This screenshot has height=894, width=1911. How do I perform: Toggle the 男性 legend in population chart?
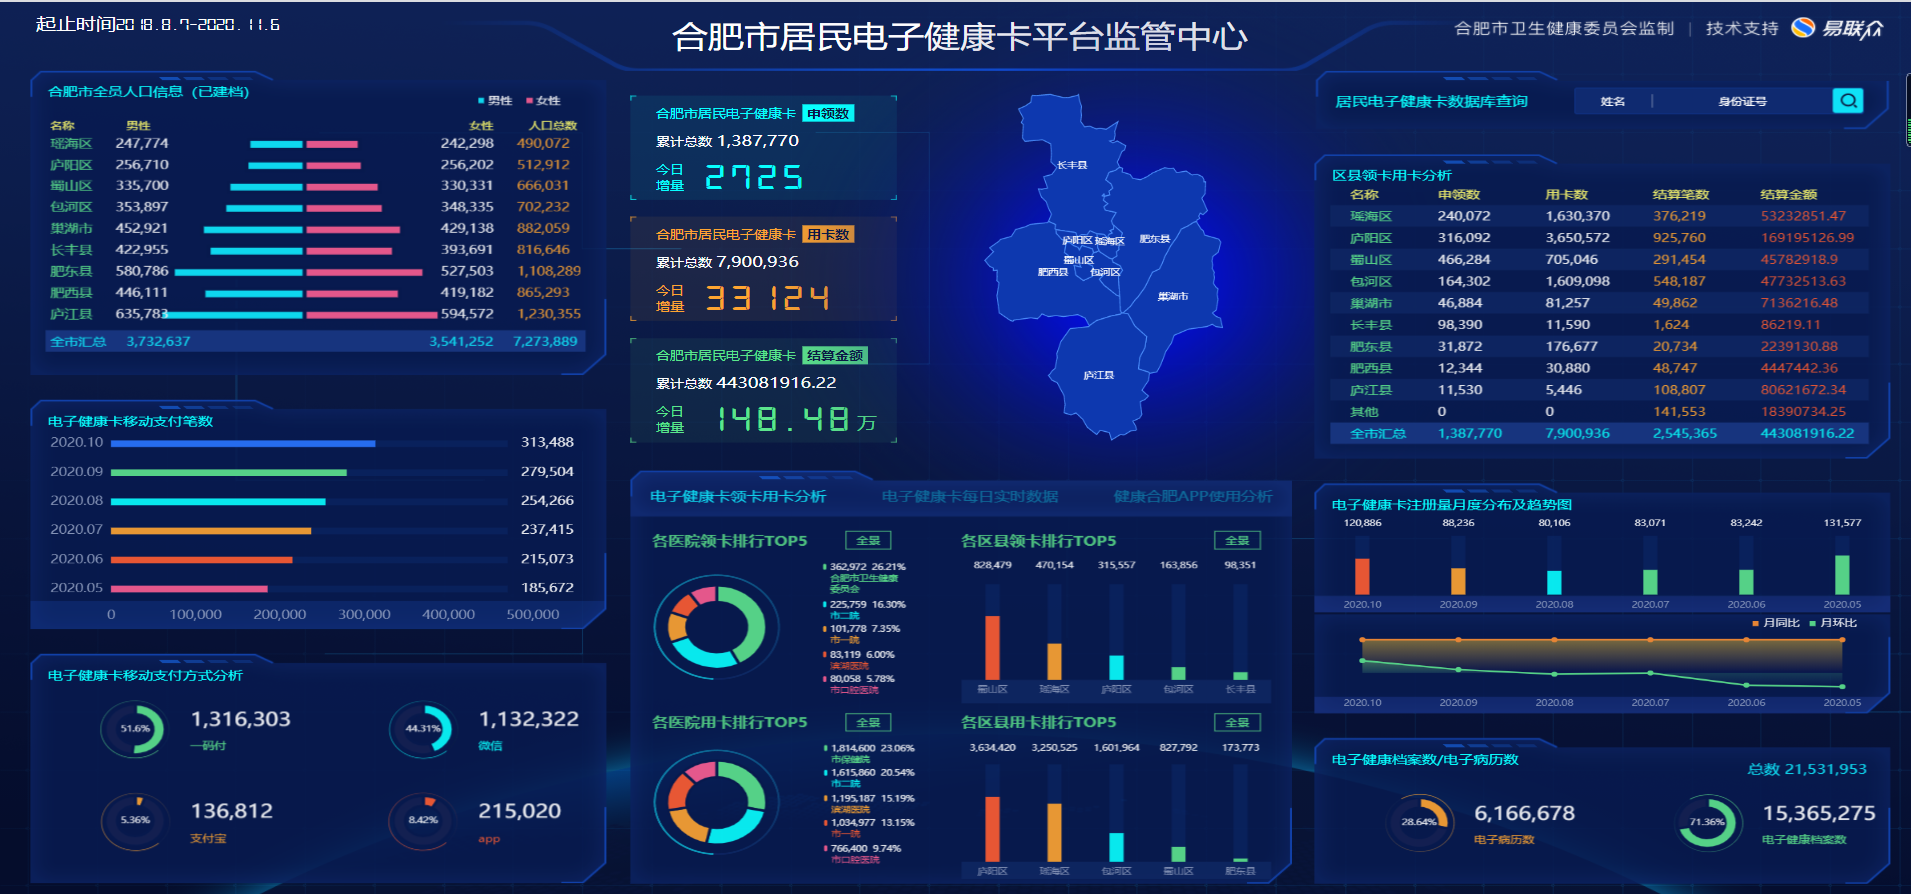click(x=495, y=101)
